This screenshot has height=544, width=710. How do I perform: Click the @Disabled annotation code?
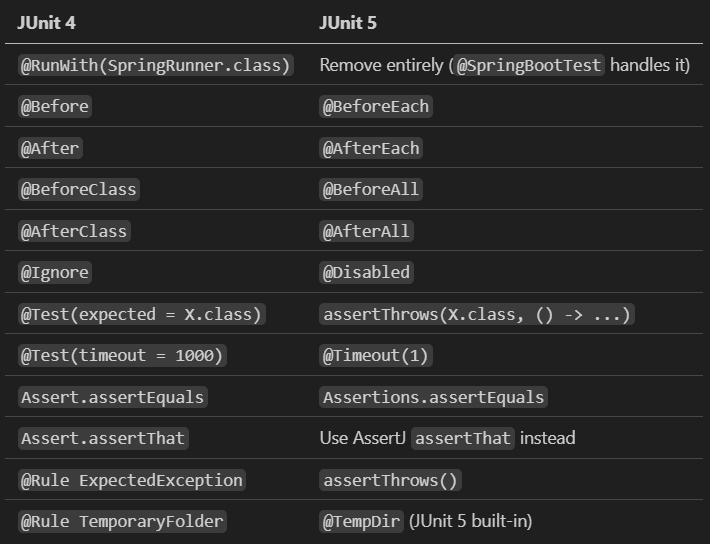click(x=366, y=273)
